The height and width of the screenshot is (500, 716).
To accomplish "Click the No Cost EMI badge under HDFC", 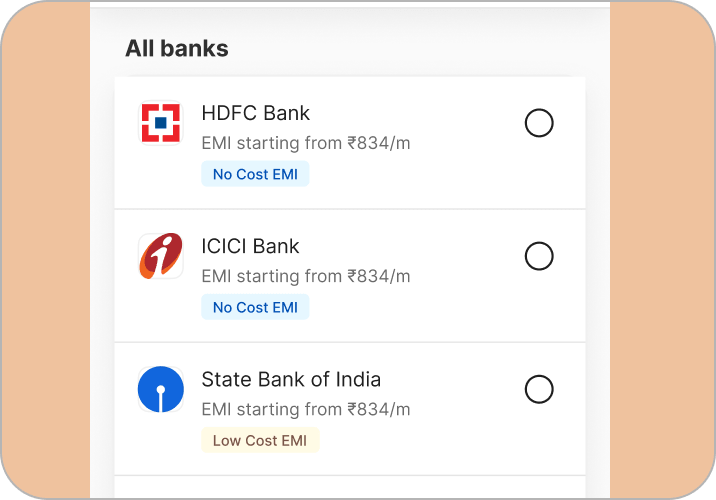I will tap(255, 174).
